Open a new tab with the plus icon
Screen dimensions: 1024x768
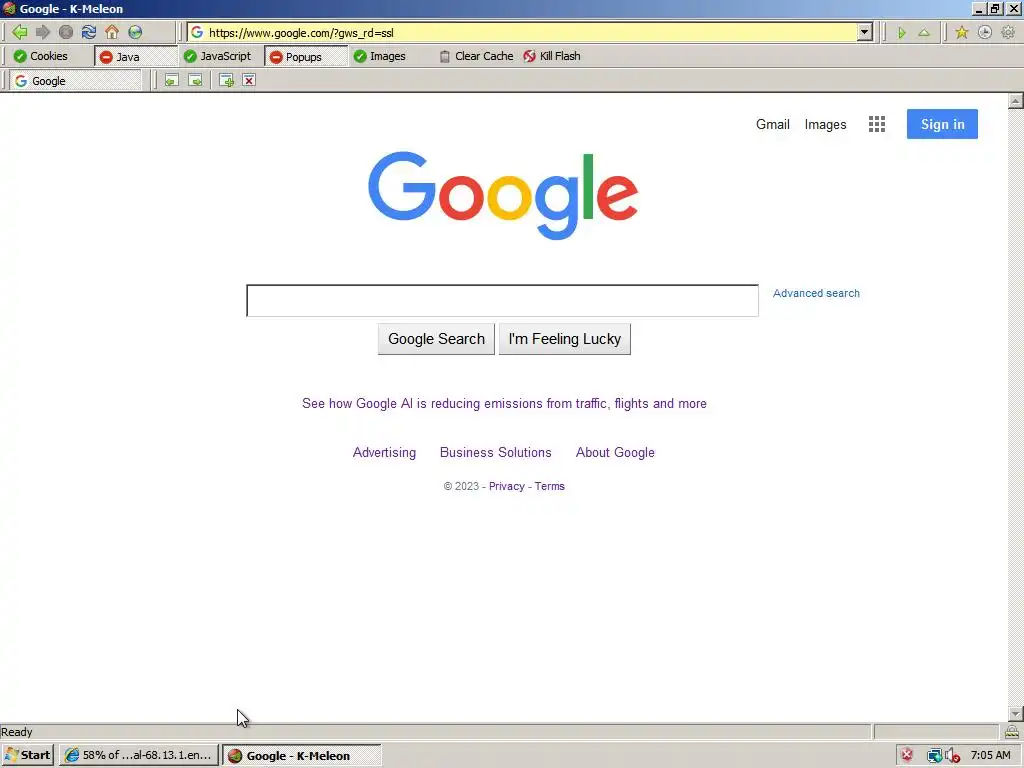click(x=226, y=80)
